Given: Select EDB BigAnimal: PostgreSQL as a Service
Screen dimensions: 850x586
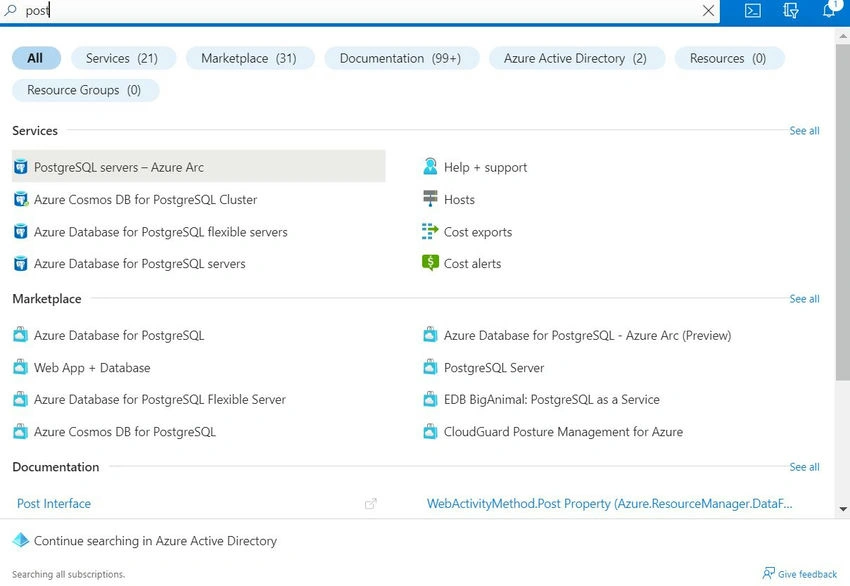Looking at the screenshot, I should 551,400.
